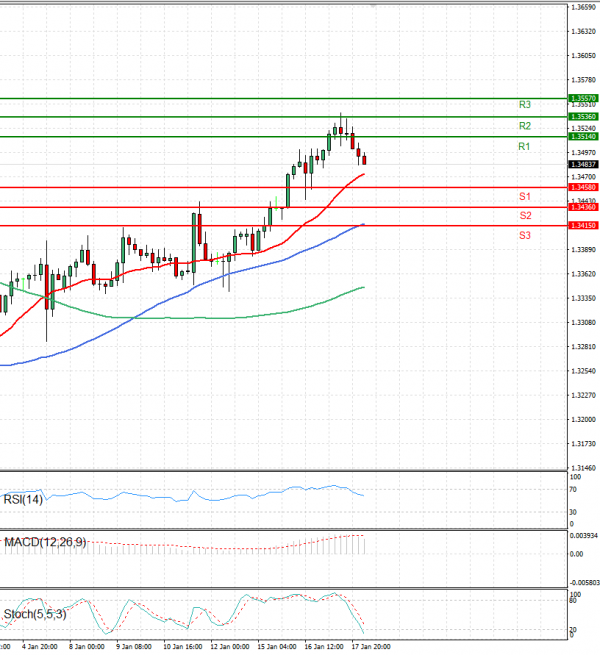Click the 10 Jan 16:00 time label
The height and width of the screenshot is (655, 600).
click(x=183, y=647)
